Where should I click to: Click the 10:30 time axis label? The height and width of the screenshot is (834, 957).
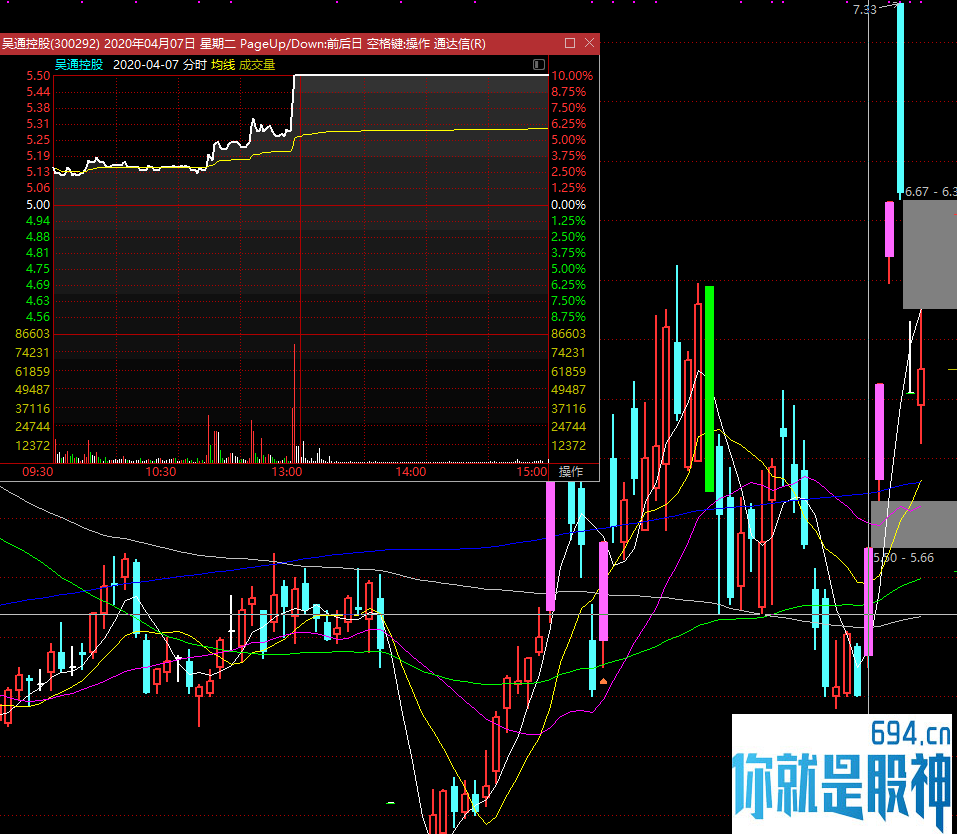coord(161,471)
